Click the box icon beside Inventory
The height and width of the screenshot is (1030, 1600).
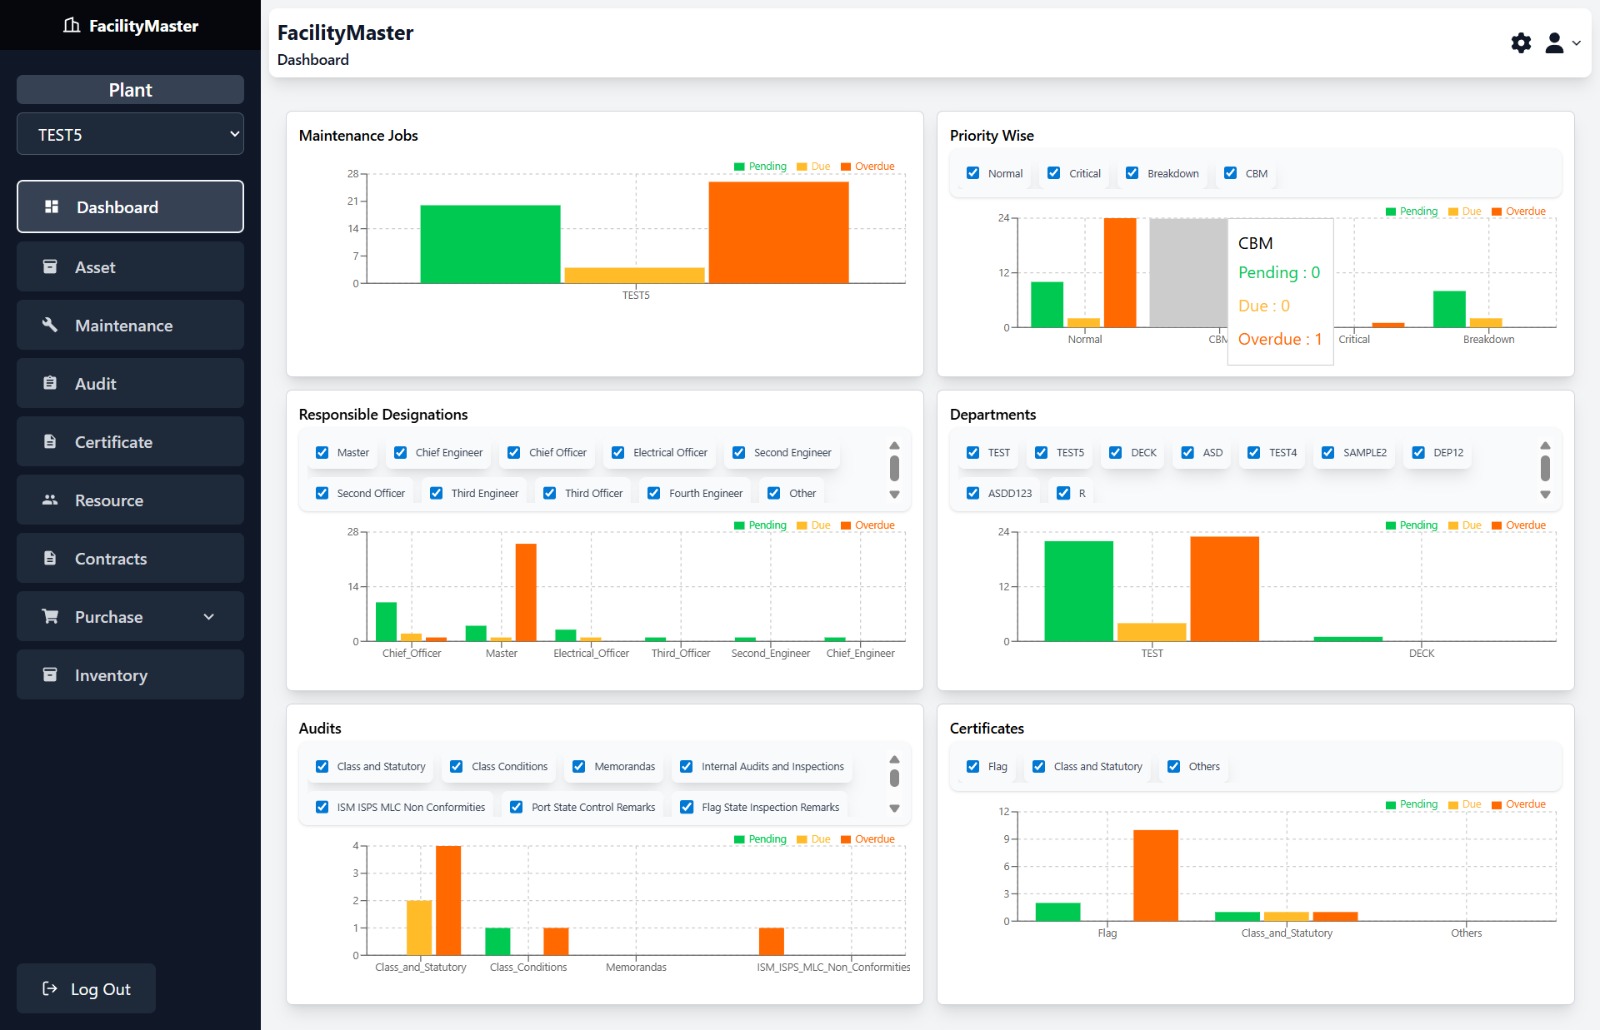click(50, 675)
